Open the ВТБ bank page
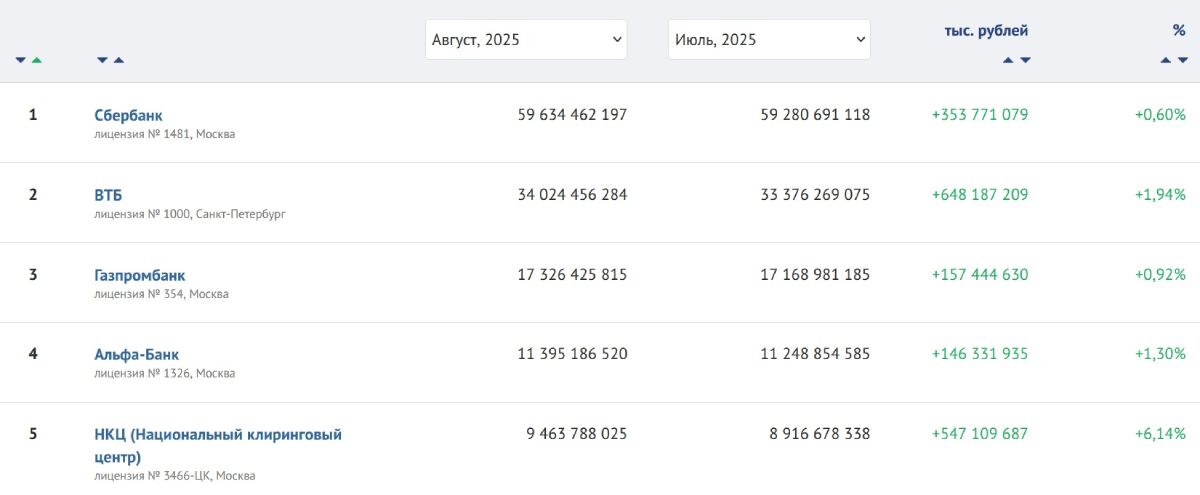 (x=108, y=195)
